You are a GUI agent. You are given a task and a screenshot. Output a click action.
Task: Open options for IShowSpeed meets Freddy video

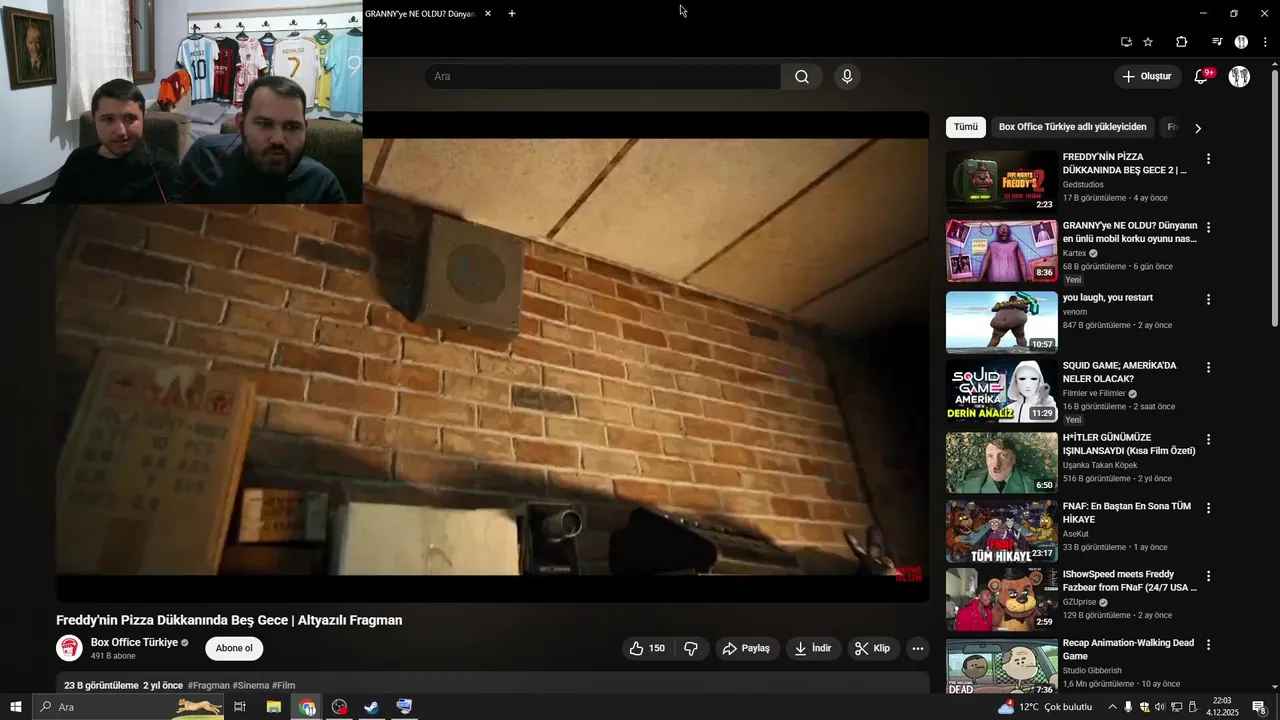pyautogui.click(x=1208, y=577)
